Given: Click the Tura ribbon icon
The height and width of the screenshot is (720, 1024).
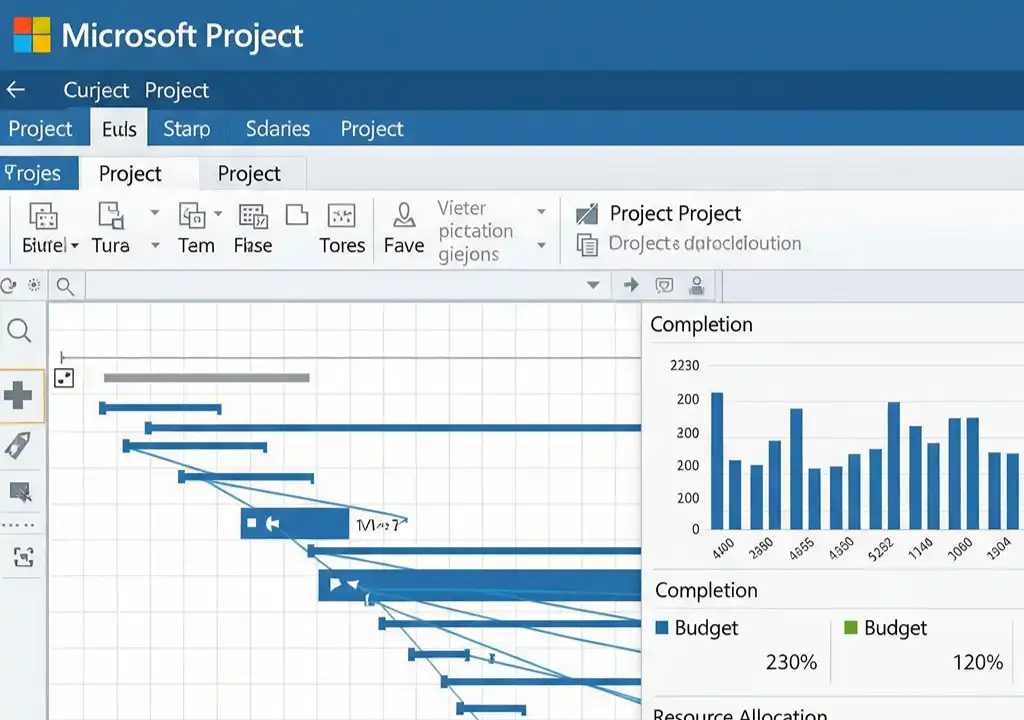Looking at the screenshot, I should click(111, 216).
